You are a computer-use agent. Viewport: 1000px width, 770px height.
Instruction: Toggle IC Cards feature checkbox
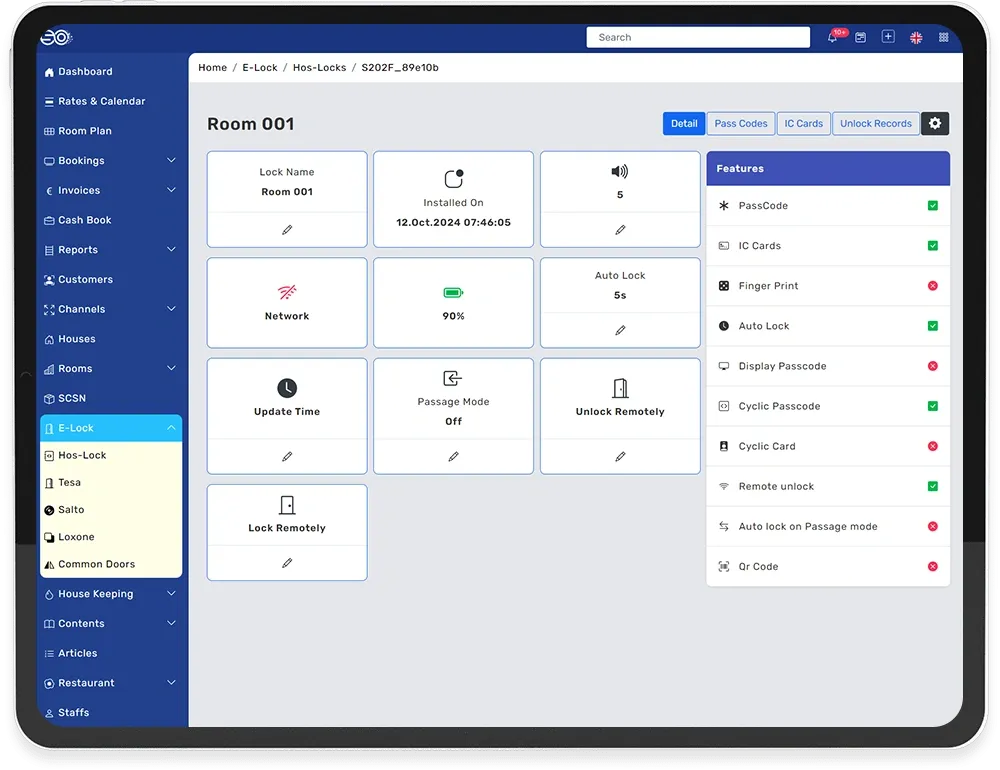(932, 246)
